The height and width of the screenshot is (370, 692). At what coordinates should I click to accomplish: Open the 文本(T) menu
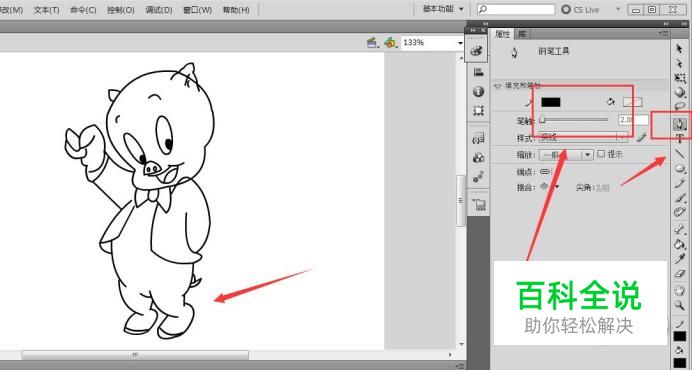coord(46,10)
